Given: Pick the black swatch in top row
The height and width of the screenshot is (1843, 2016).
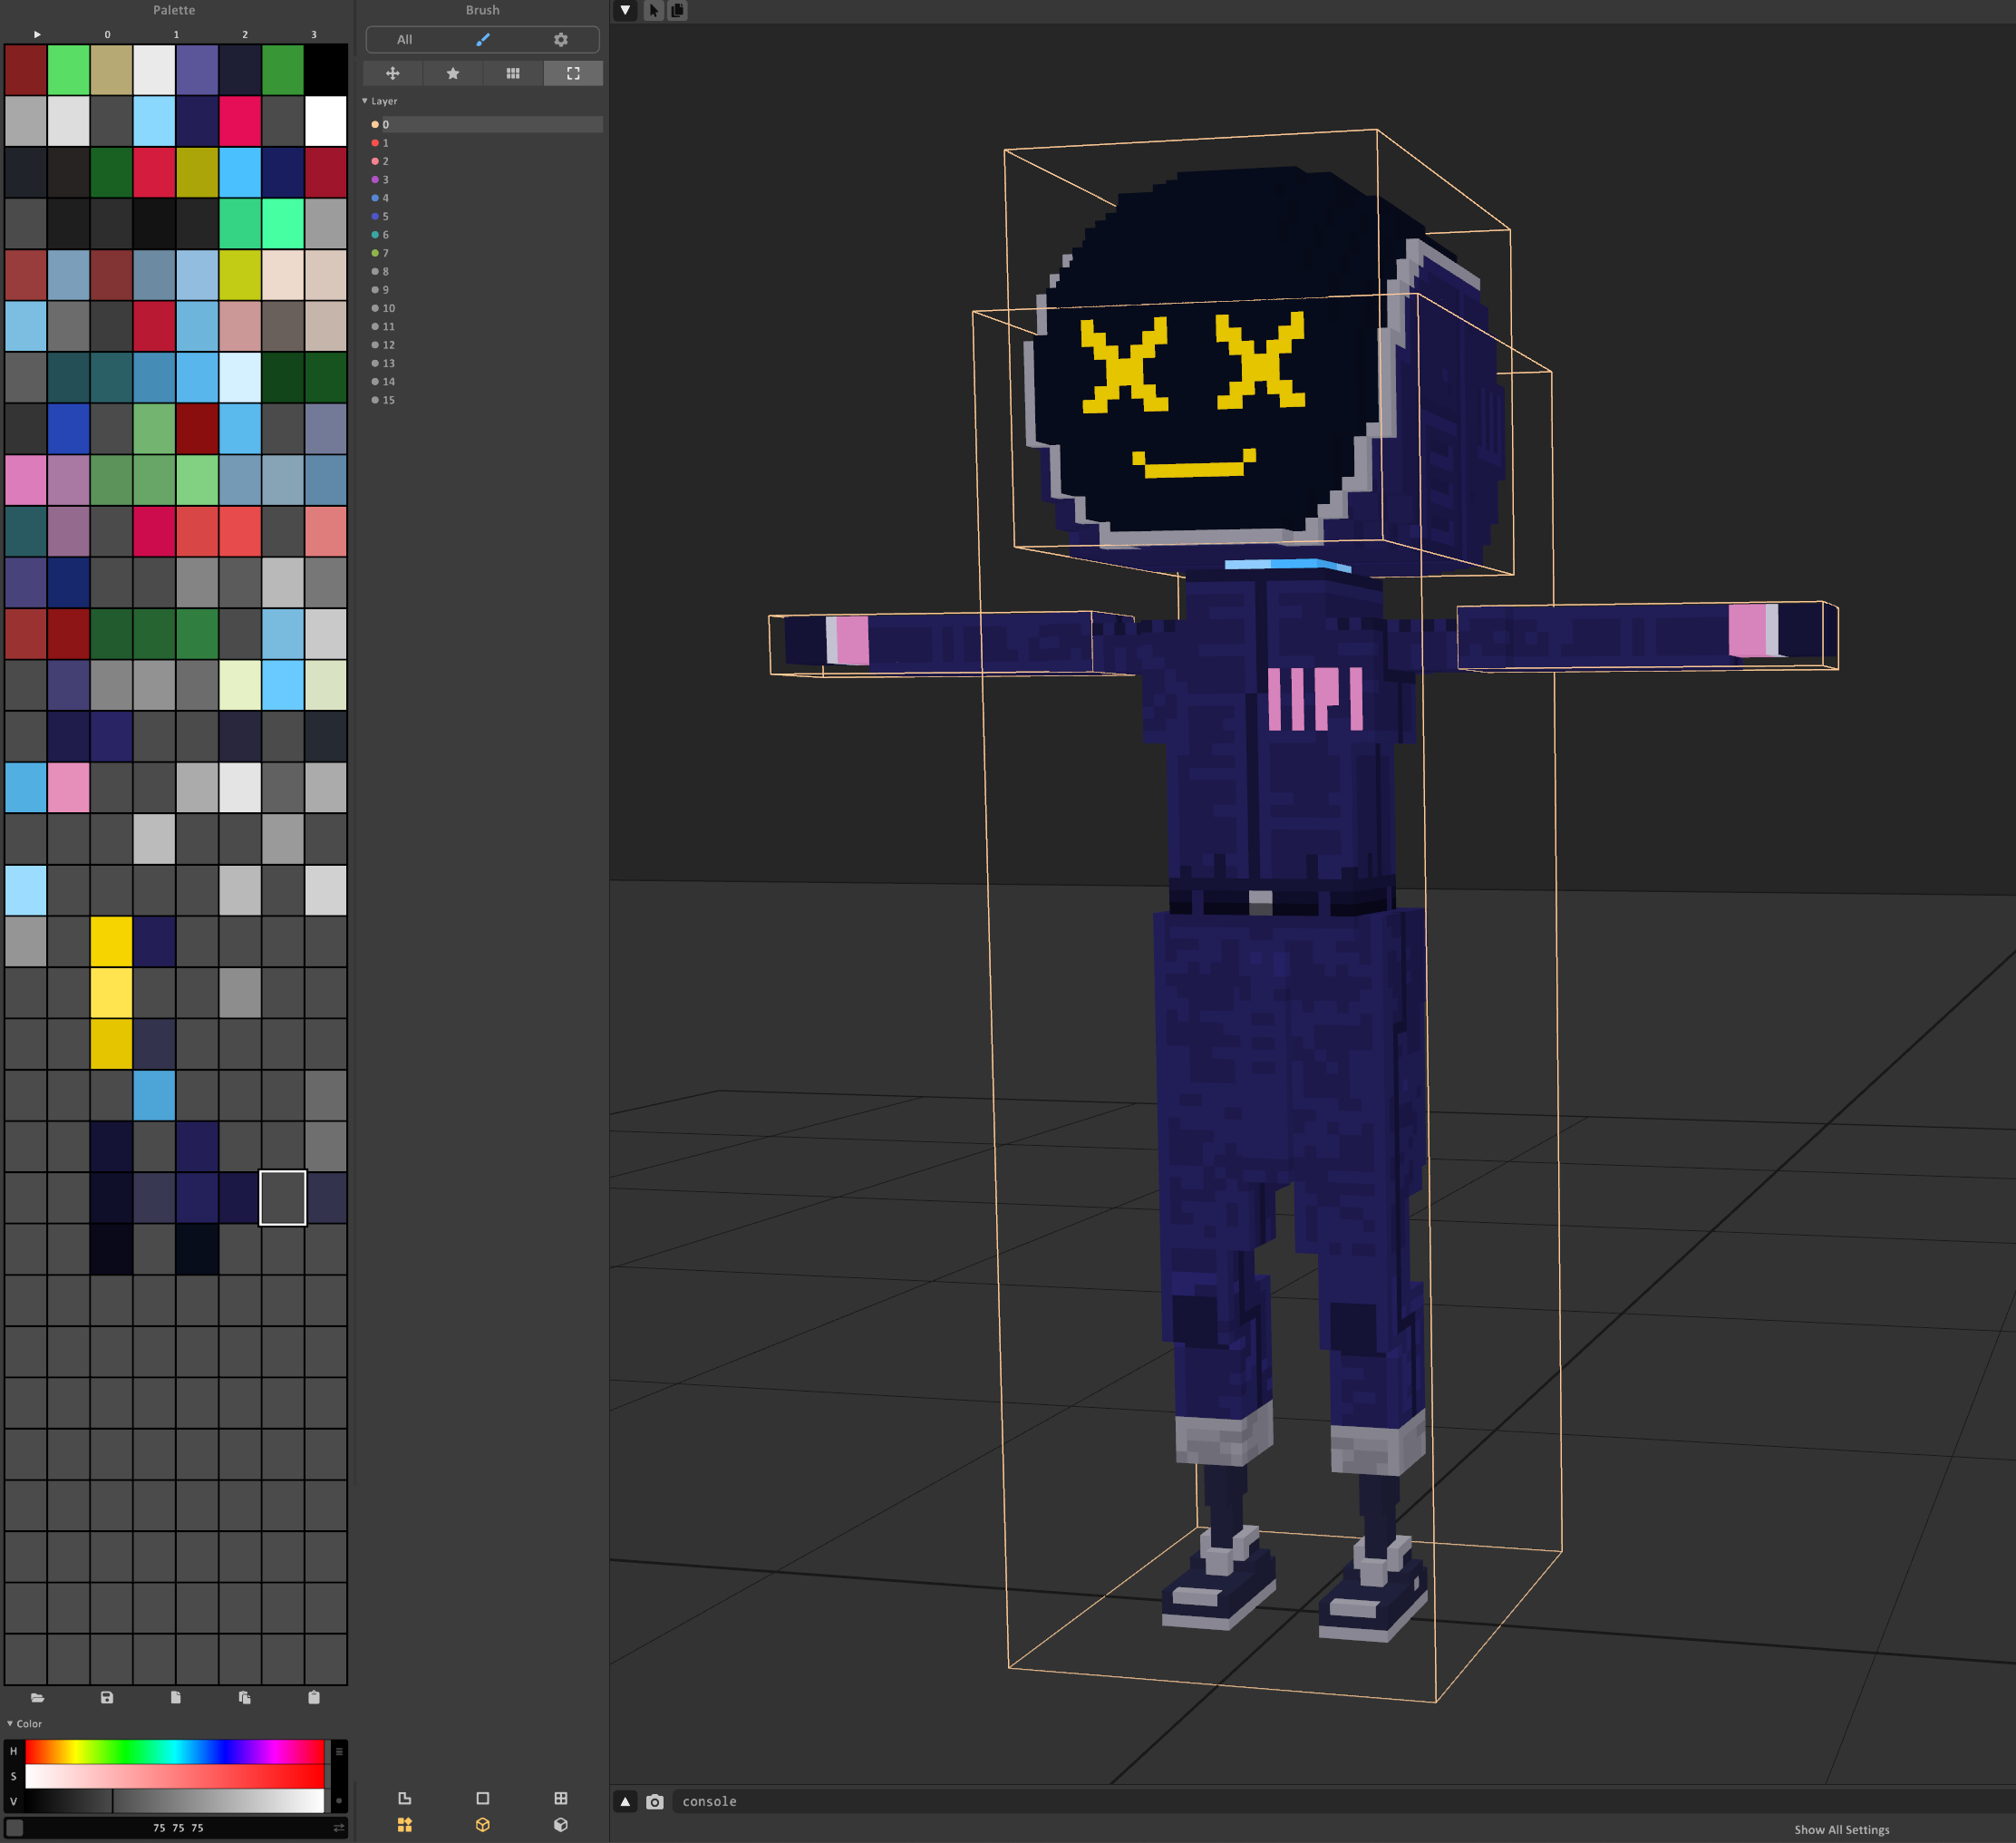Looking at the screenshot, I should click(326, 70).
